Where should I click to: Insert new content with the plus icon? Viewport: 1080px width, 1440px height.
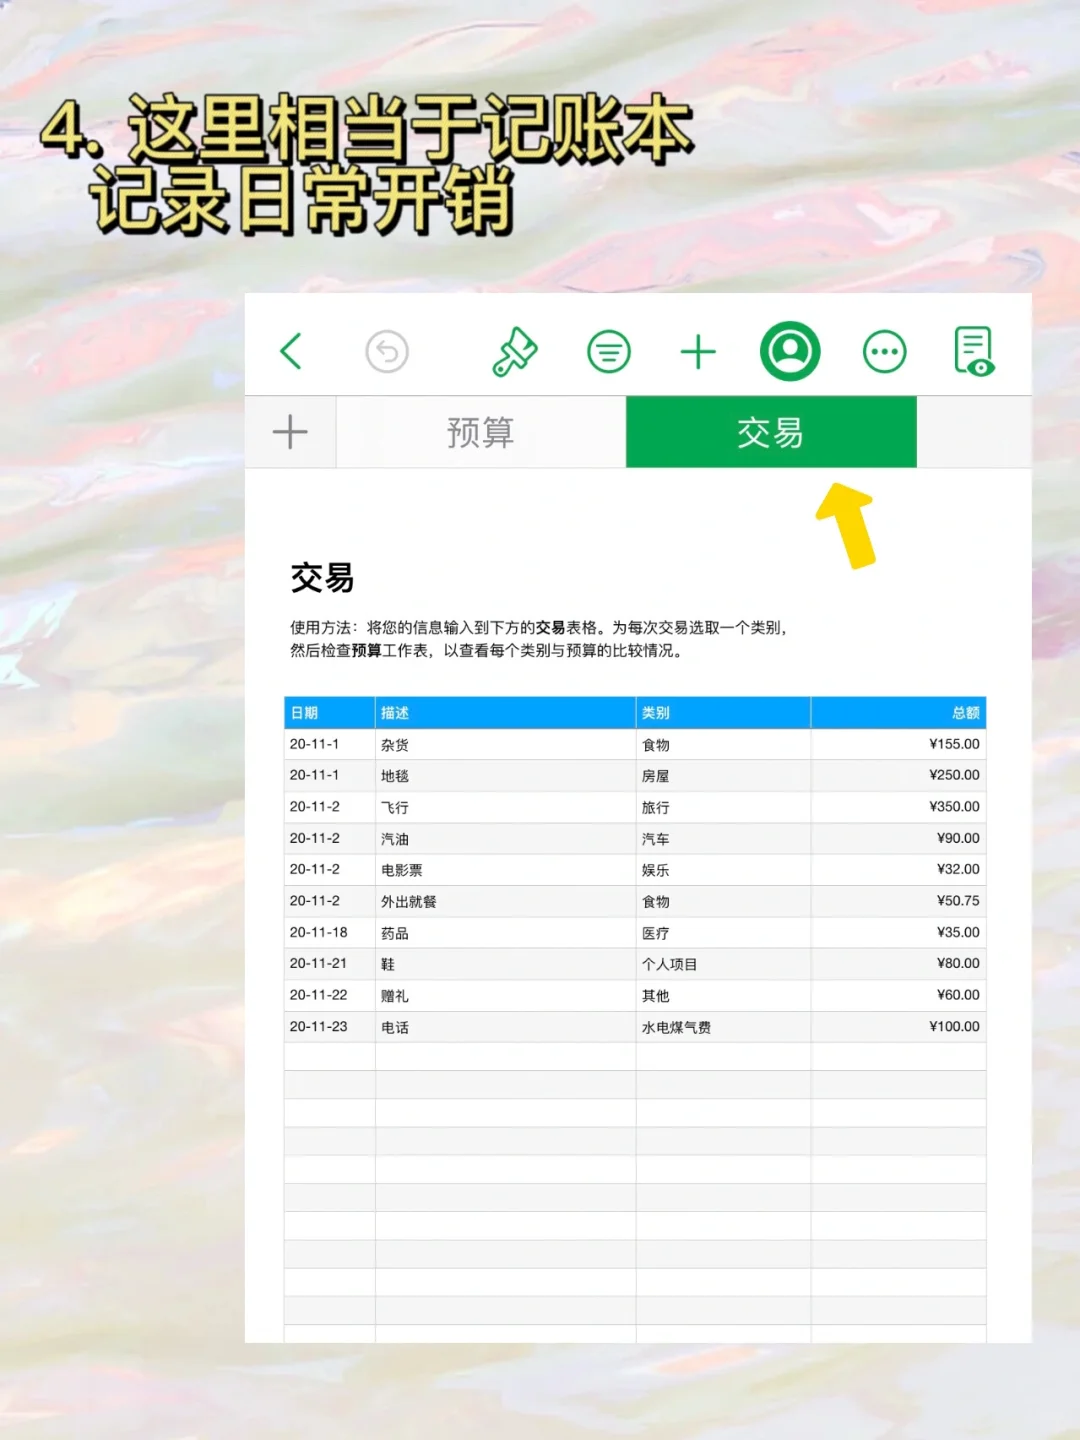700,351
